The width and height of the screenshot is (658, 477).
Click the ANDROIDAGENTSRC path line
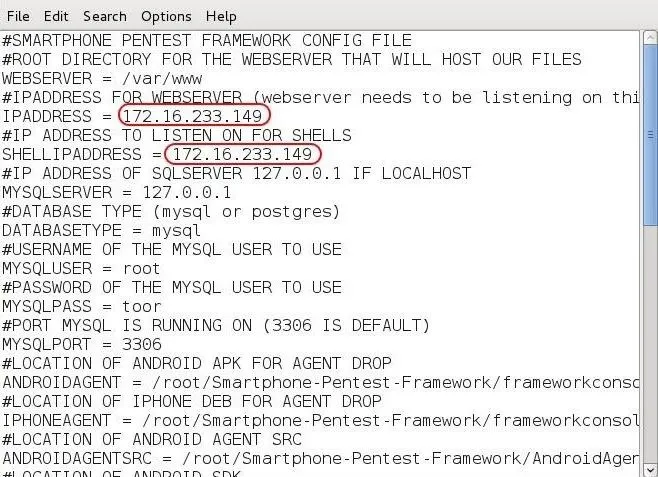pos(321,458)
